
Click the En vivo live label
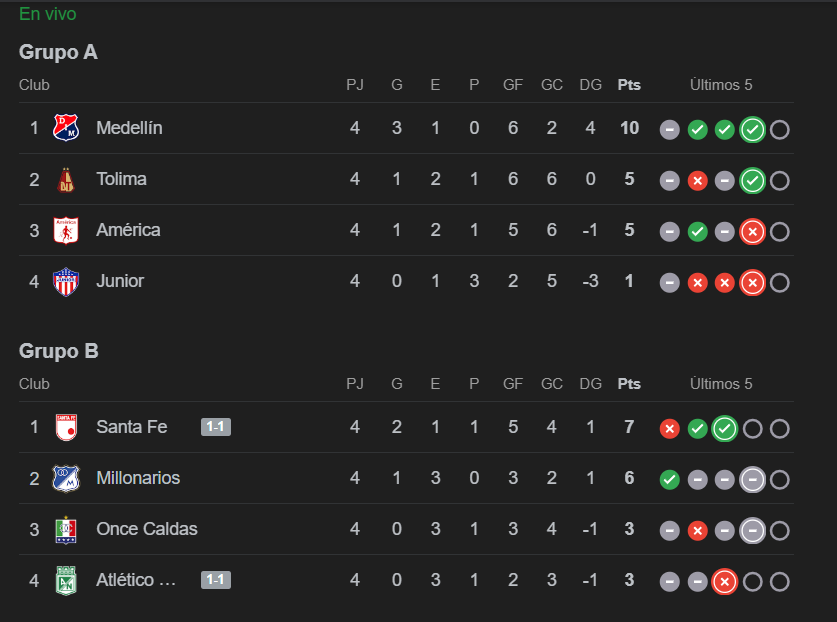point(48,14)
